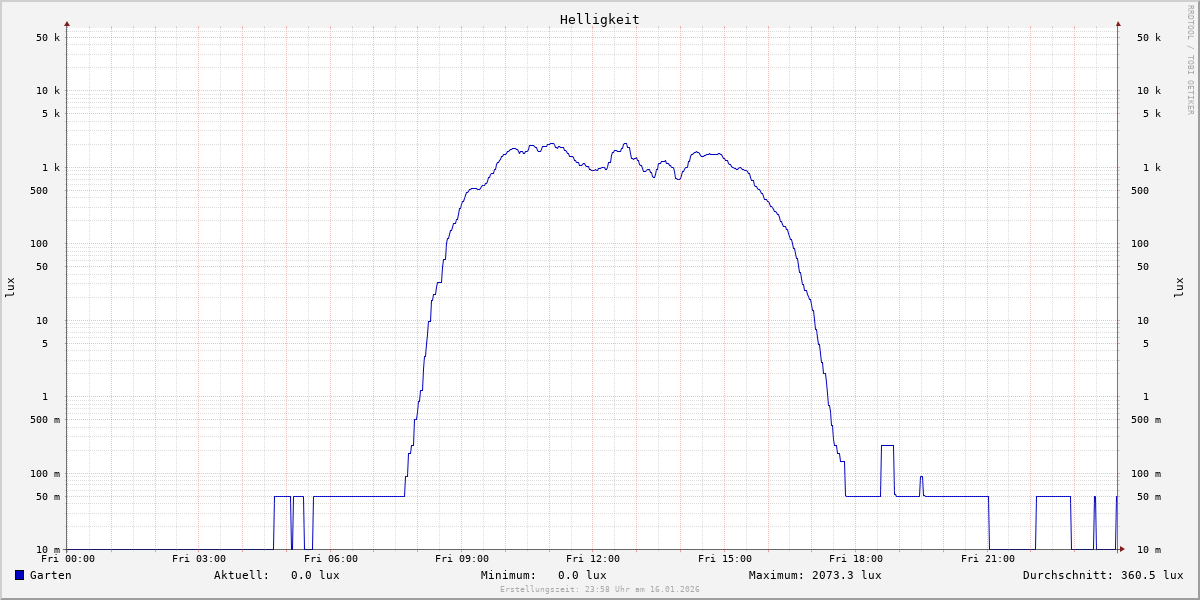Click the left-hand lux axis label
The height and width of the screenshot is (600, 1200).
[x=10, y=287]
